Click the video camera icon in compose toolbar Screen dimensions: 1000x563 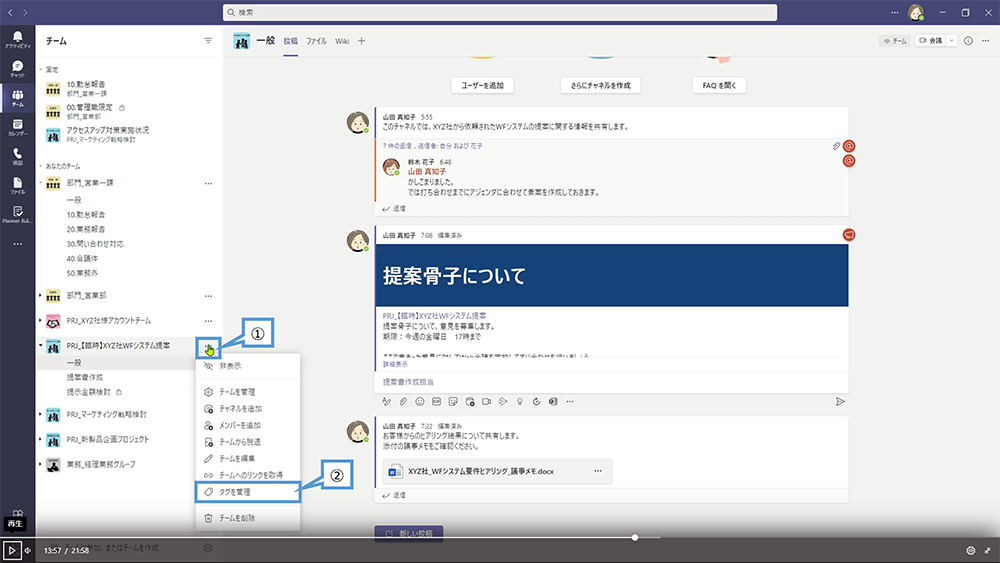point(487,402)
